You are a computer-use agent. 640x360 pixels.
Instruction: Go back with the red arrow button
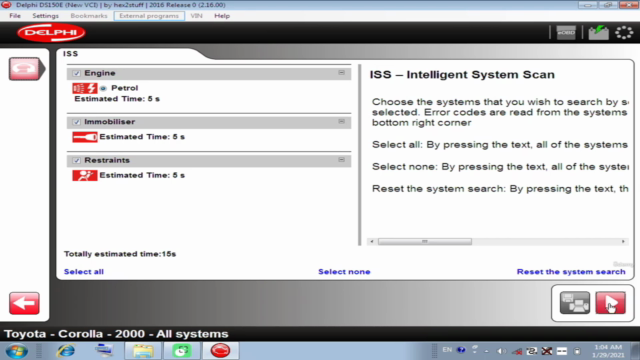tap(24, 303)
